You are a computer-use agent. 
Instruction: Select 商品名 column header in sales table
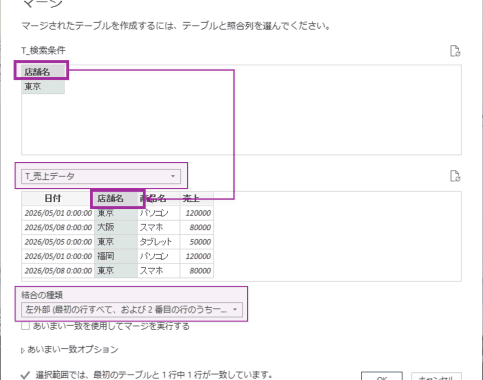[x=159, y=199]
